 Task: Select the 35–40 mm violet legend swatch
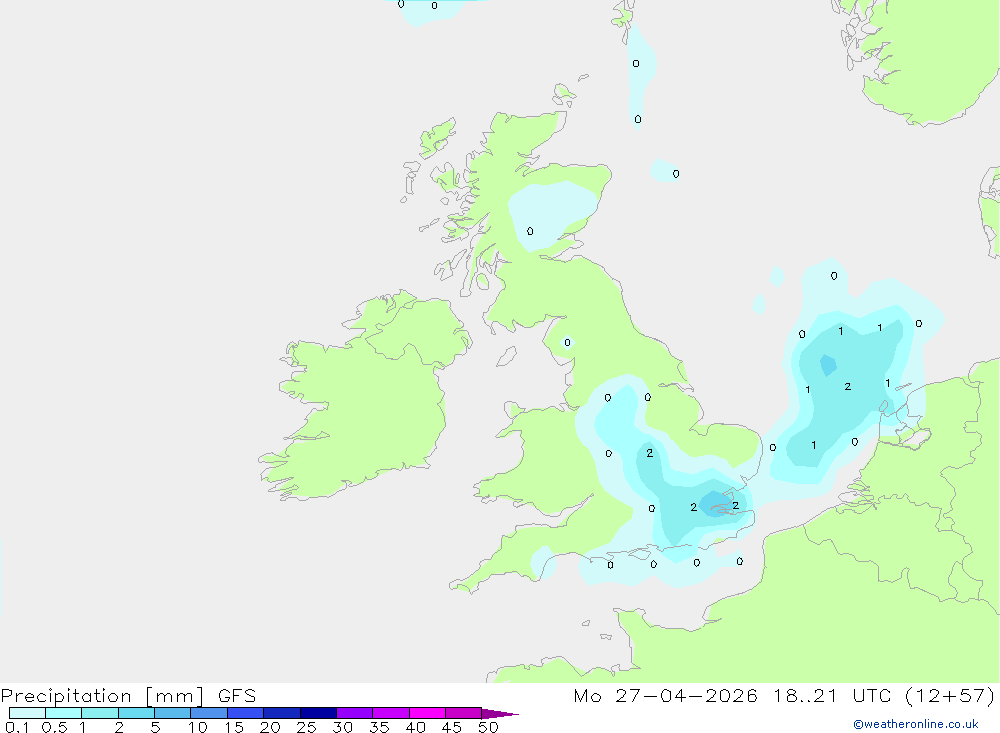pos(390,713)
